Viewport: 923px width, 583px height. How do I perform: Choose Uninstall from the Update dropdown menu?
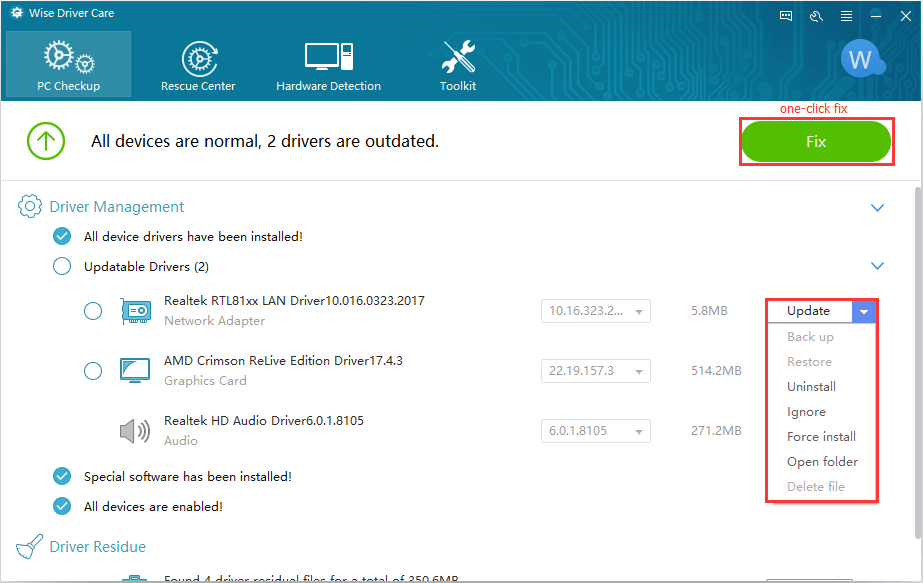click(x=811, y=387)
